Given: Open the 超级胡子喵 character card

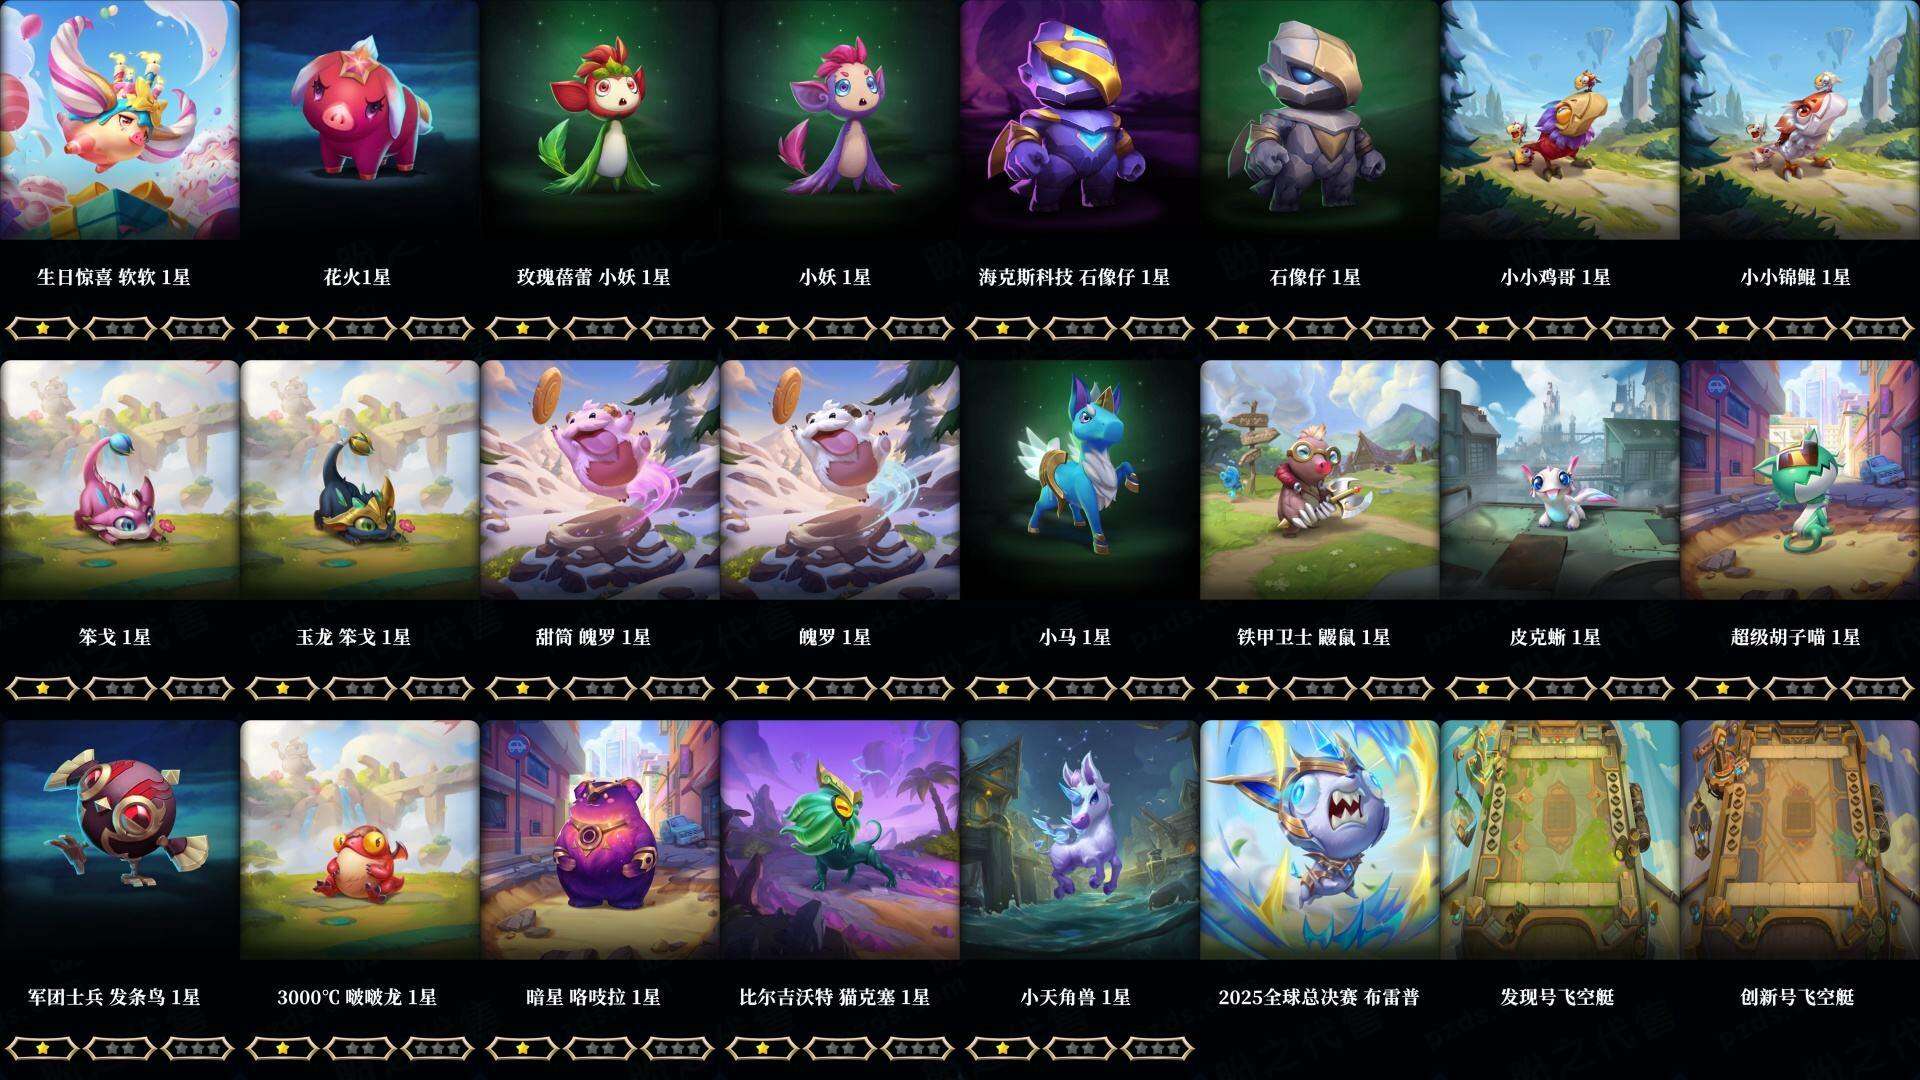Looking at the screenshot, I should pos(1800,480).
